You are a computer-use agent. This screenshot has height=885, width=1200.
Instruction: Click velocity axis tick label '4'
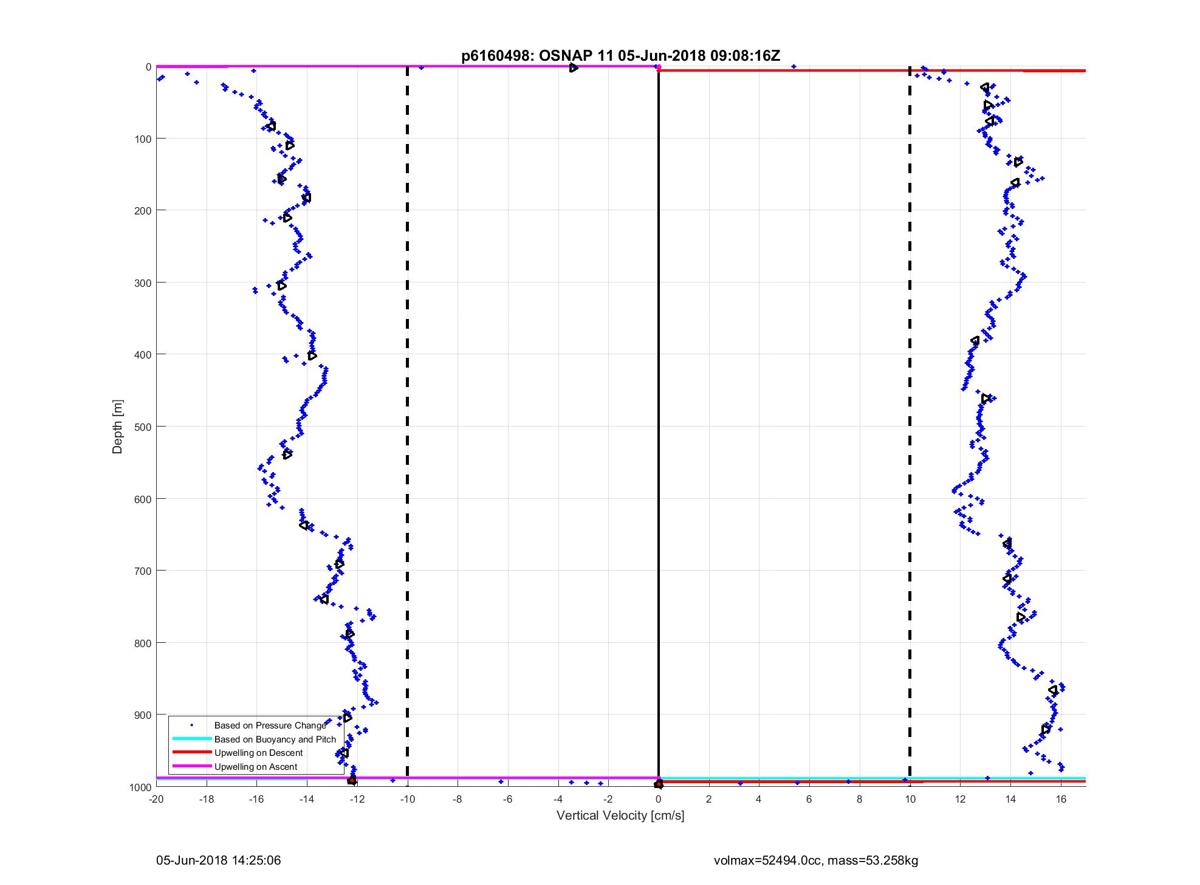759,799
